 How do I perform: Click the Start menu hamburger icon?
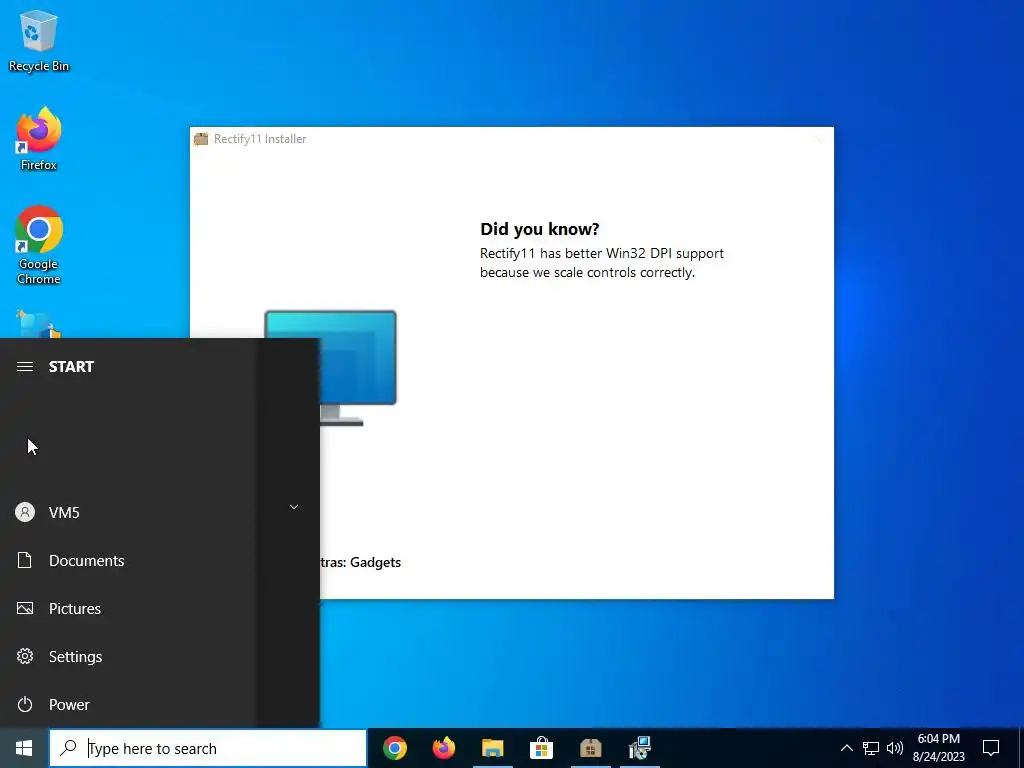25,366
